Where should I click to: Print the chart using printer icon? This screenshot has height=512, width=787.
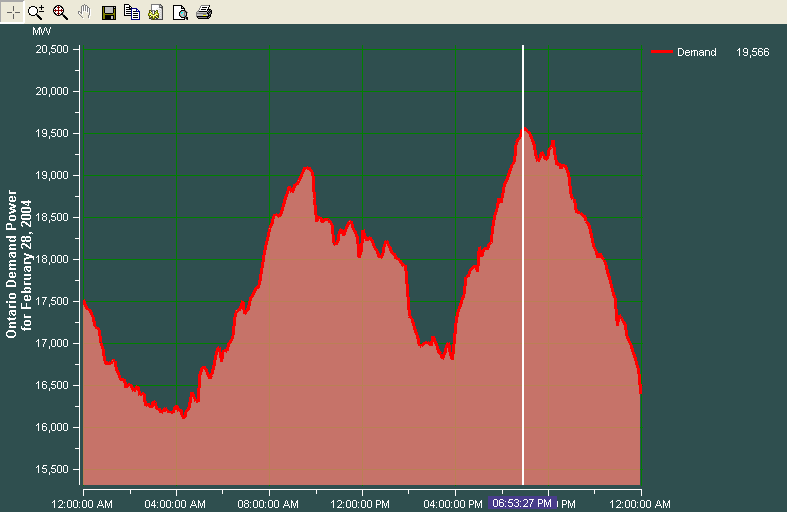point(204,12)
